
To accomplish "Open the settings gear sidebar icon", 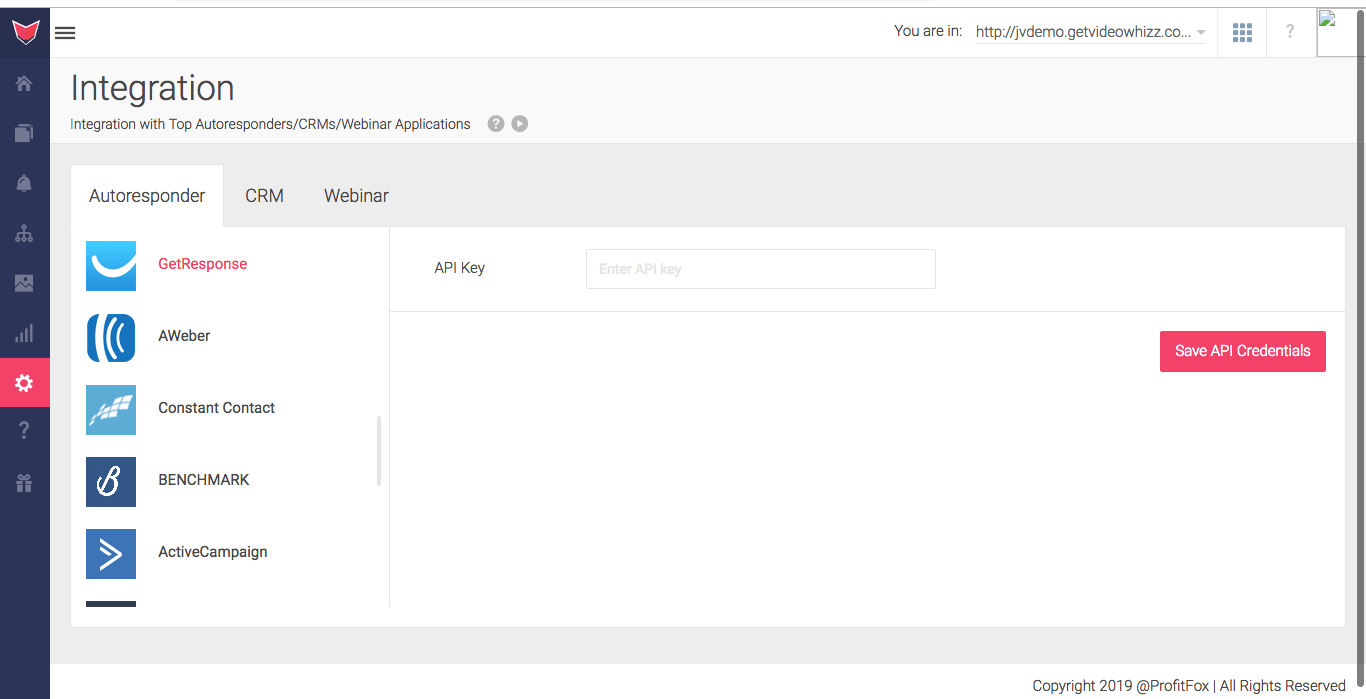I will pos(24,383).
